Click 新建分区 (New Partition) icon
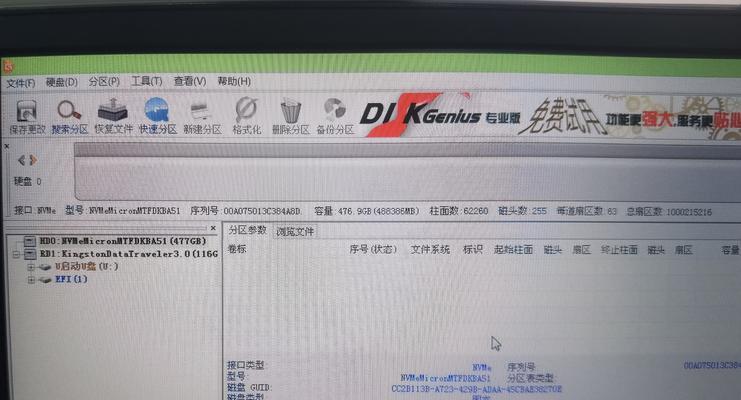741x400 pixels. point(202,117)
